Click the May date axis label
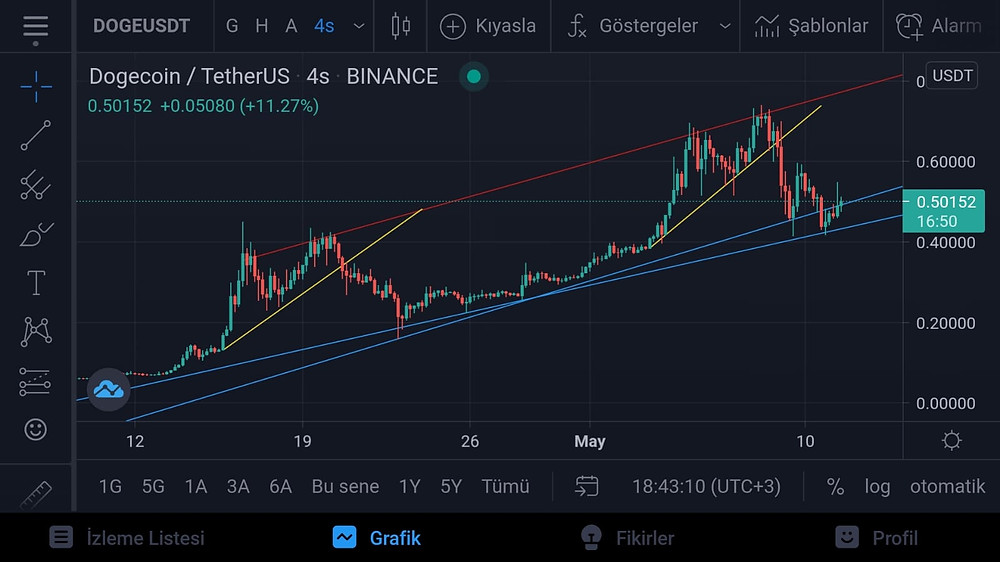Viewport: 1000px width, 562px height. coord(590,441)
